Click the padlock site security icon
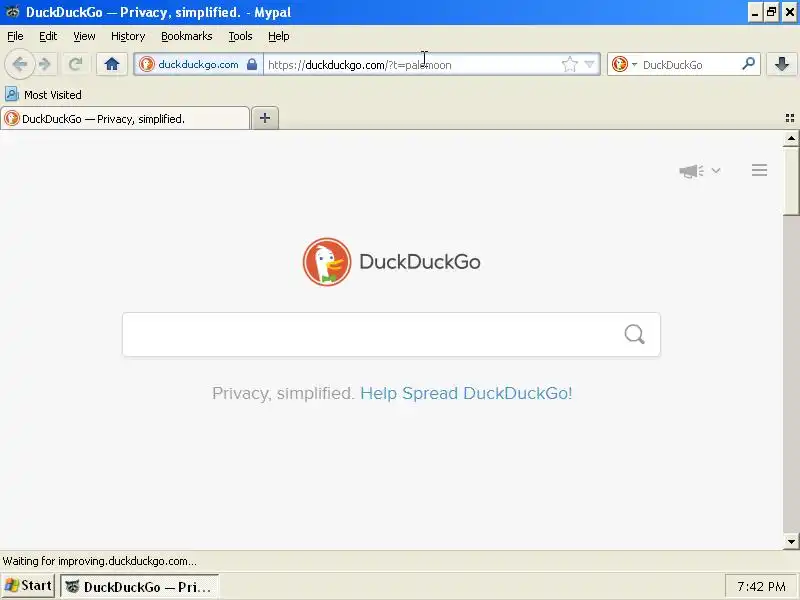800x600 pixels. (x=252, y=64)
